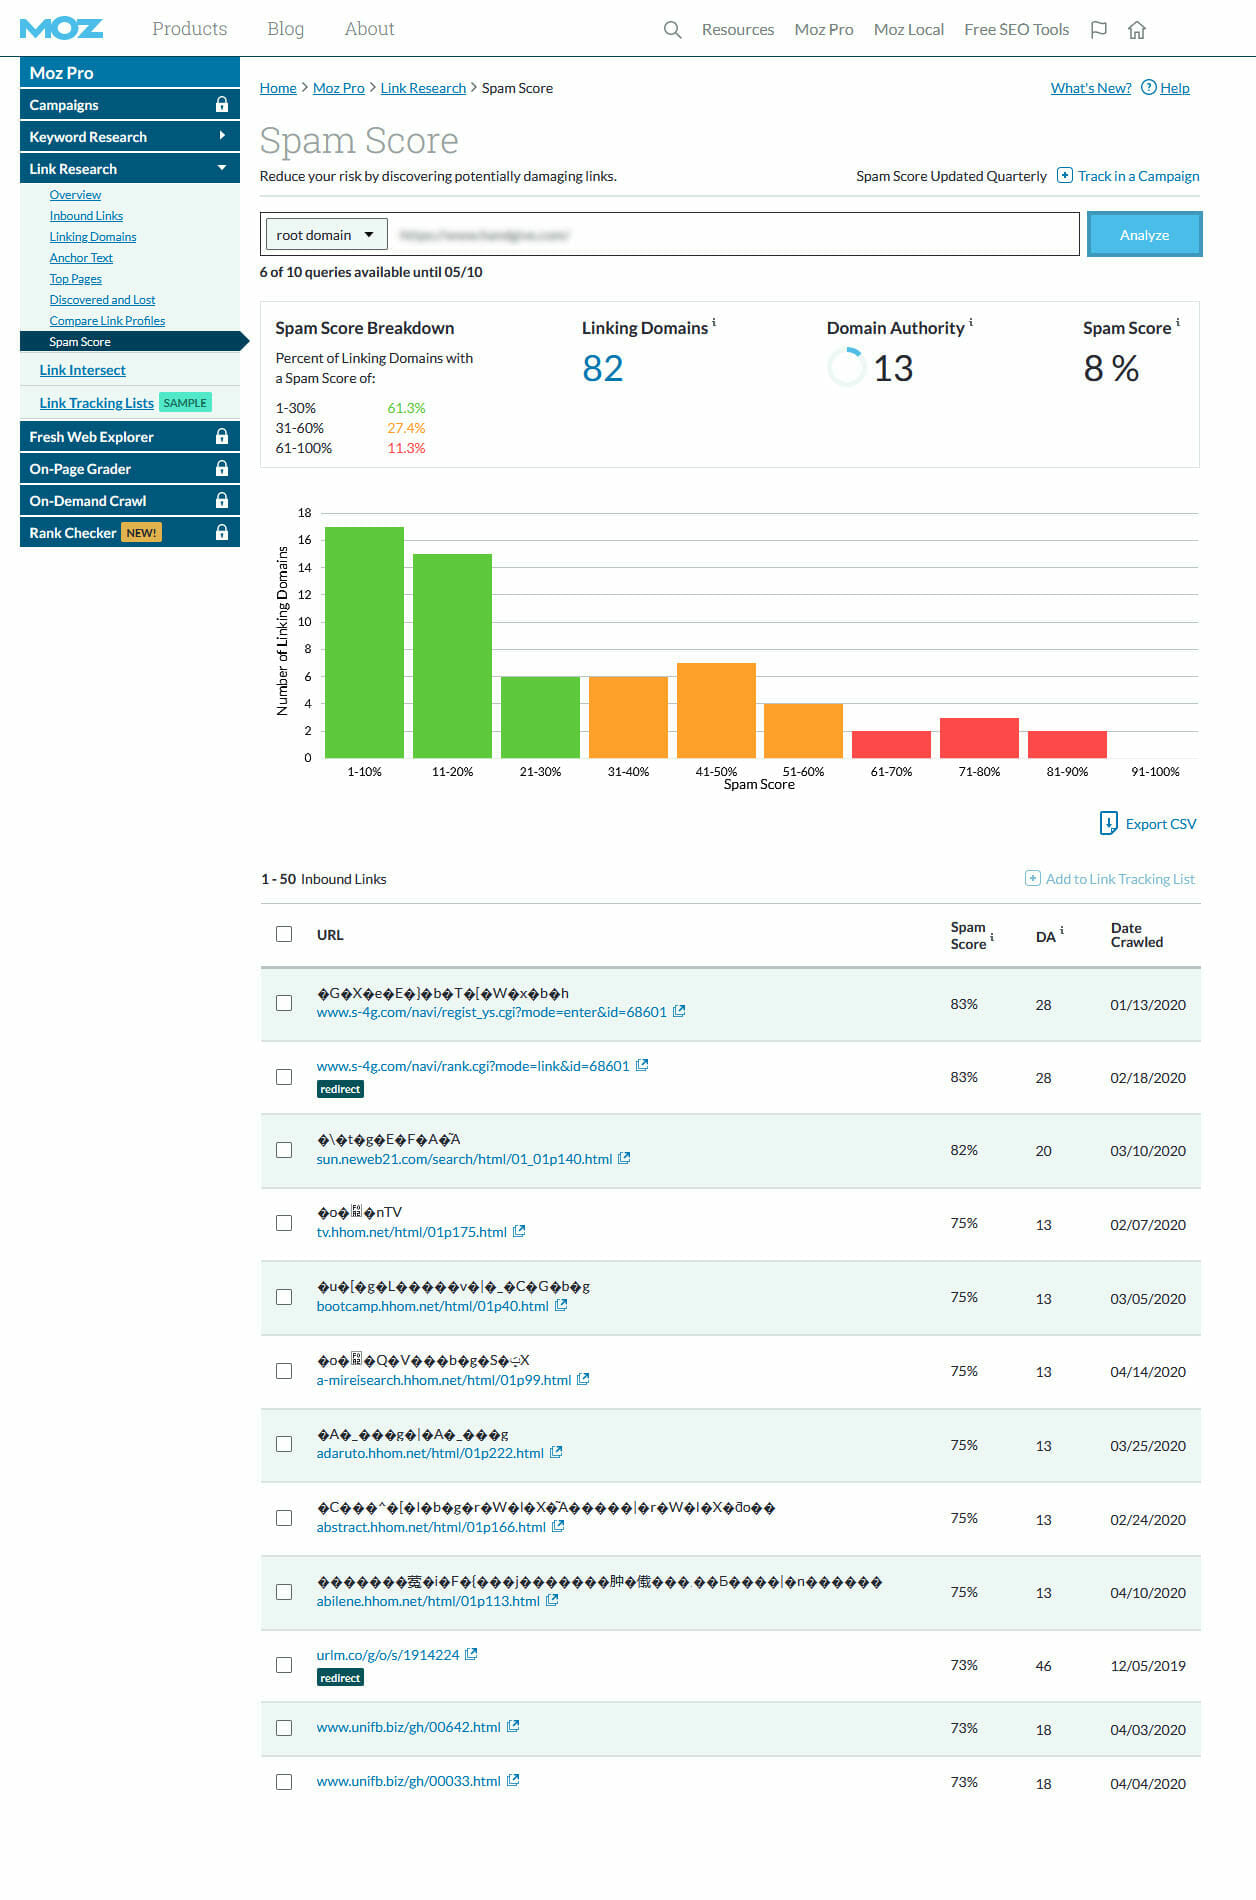Open external link icon for unifb.biz 00642 row
The width and height of the screenshot is (1256, 1900).
(x=513, y=1726)
